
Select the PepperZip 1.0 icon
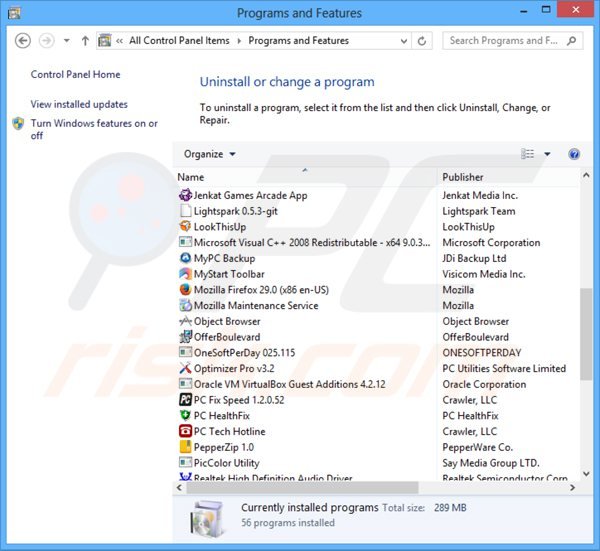coord(185,447)
